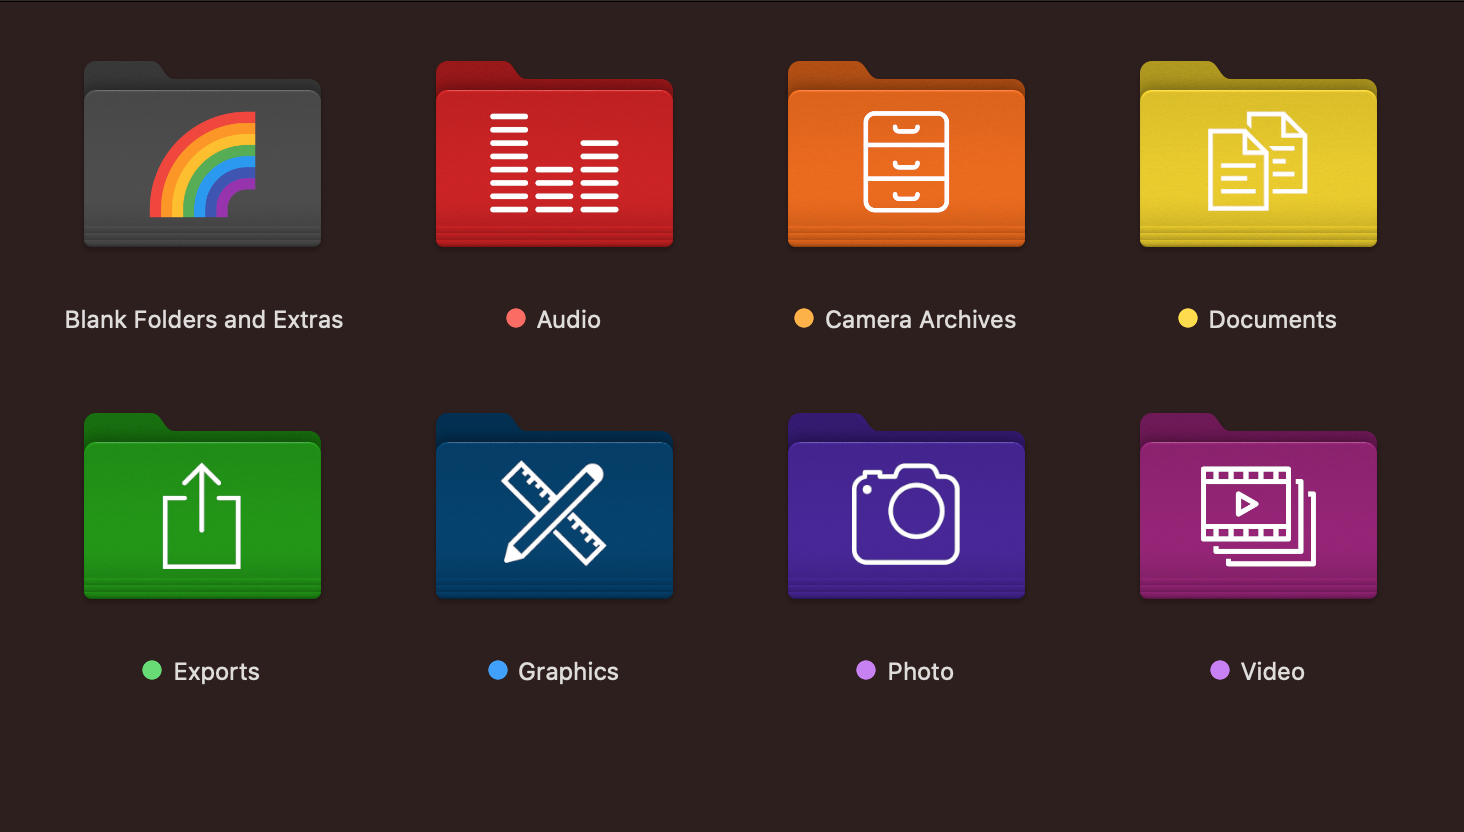Select the Camera Archives folder name label
The height and width of the screenshot is (832, 1464).
(920, 319)
